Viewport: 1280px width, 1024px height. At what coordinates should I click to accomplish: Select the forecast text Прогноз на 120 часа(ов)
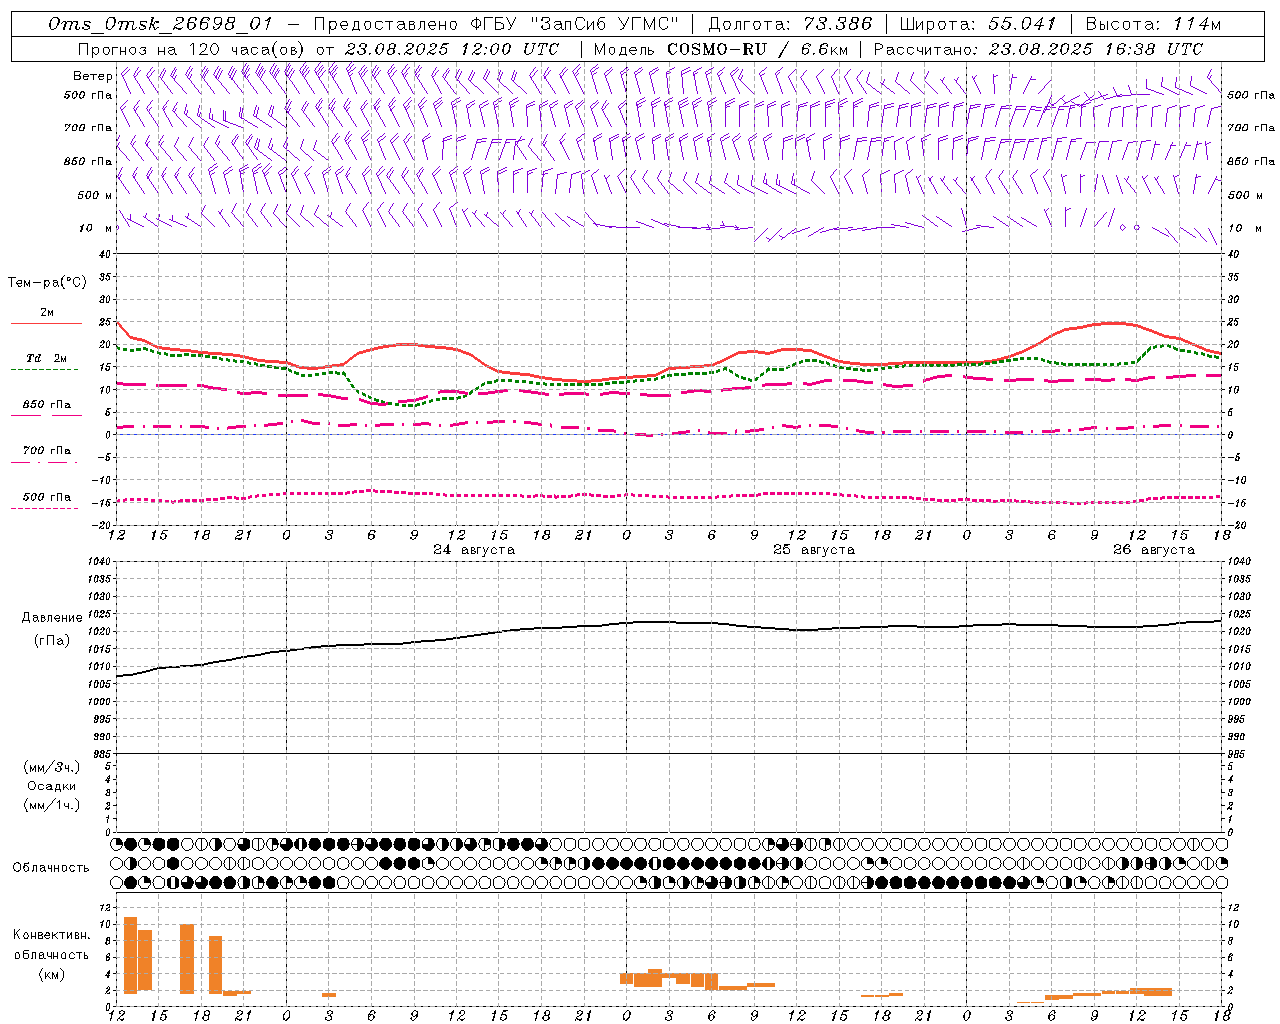tap(192, 49)
